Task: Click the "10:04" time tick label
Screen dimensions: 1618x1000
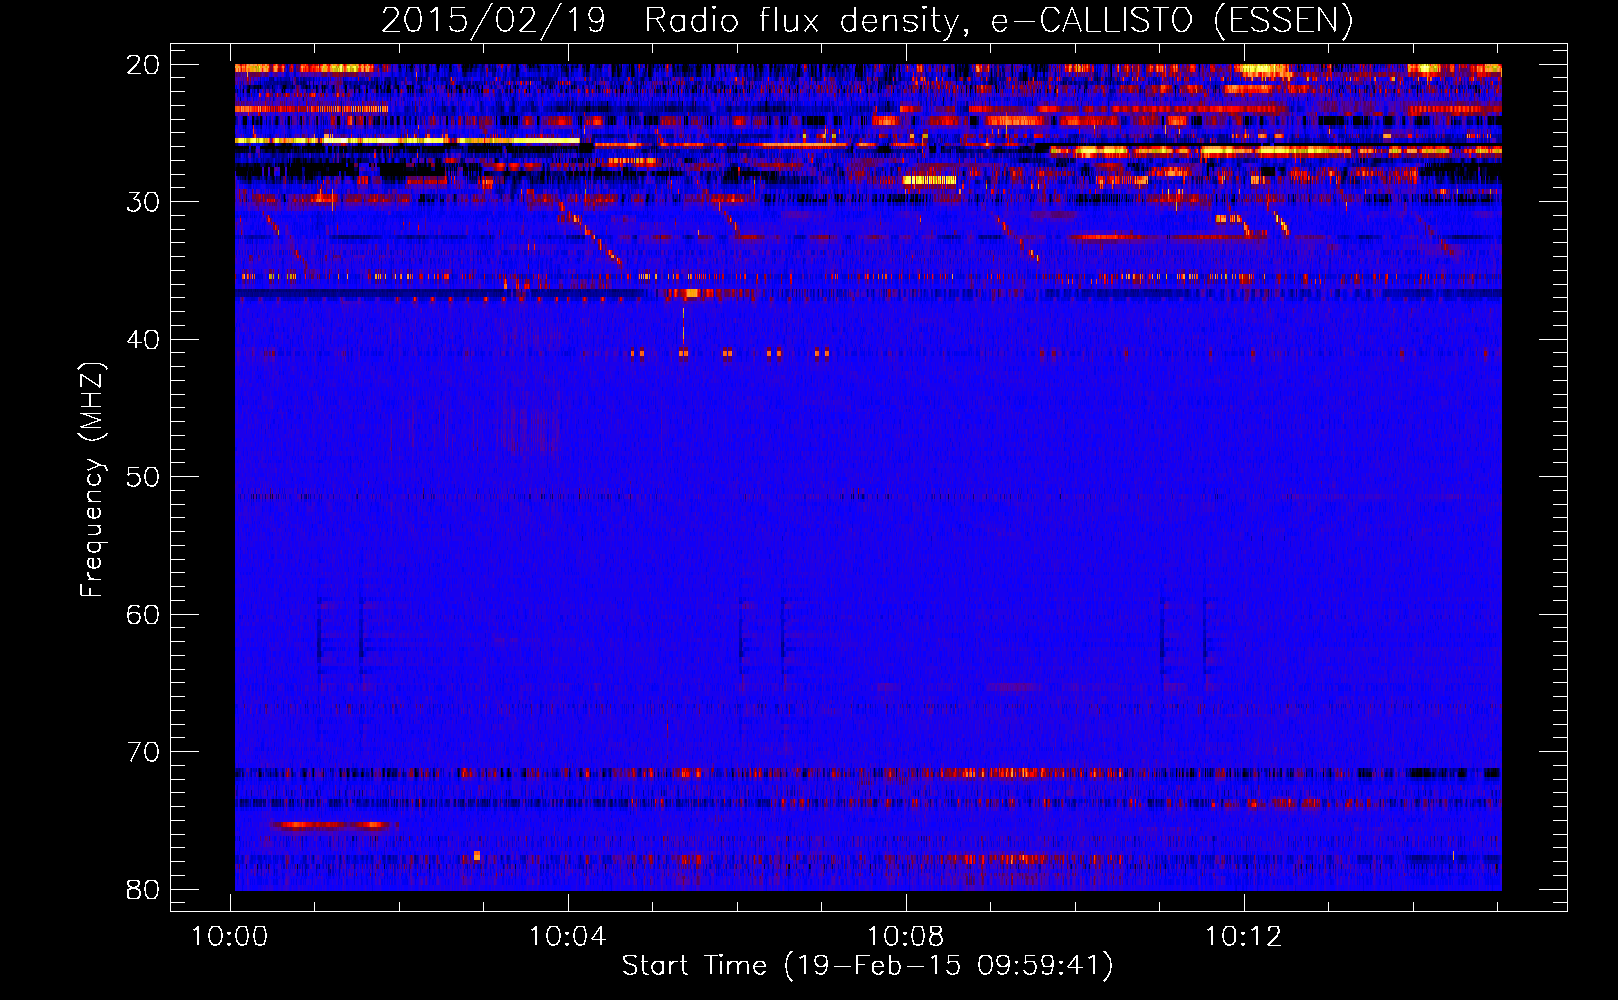Action: coord(568,937)
